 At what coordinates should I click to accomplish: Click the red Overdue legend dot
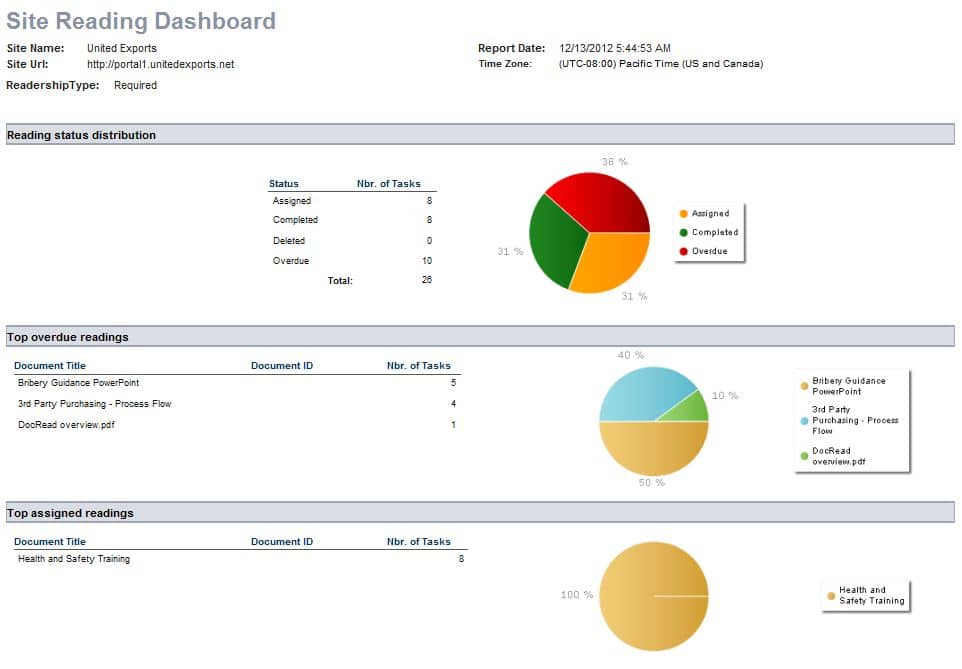point(683,252)
